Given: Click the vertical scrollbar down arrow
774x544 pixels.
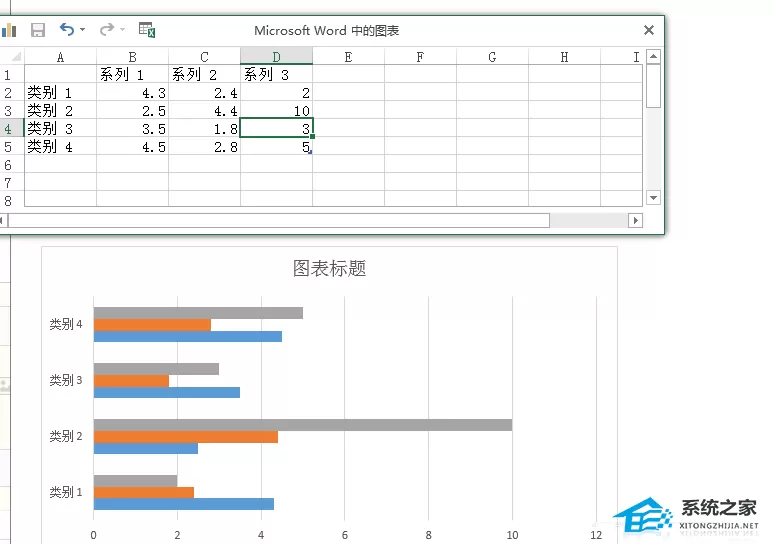Looking at the screenshot, I should tap(653, 198).
